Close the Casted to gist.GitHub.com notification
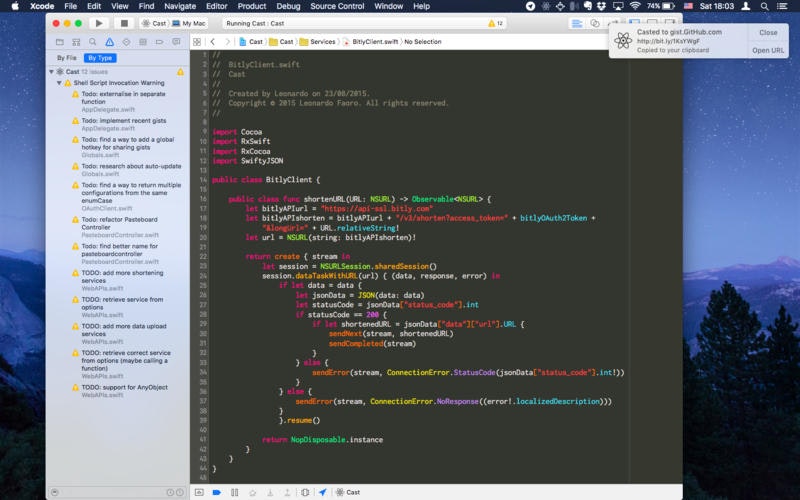Viewport: 800px width, 500px height. point(768,32)
